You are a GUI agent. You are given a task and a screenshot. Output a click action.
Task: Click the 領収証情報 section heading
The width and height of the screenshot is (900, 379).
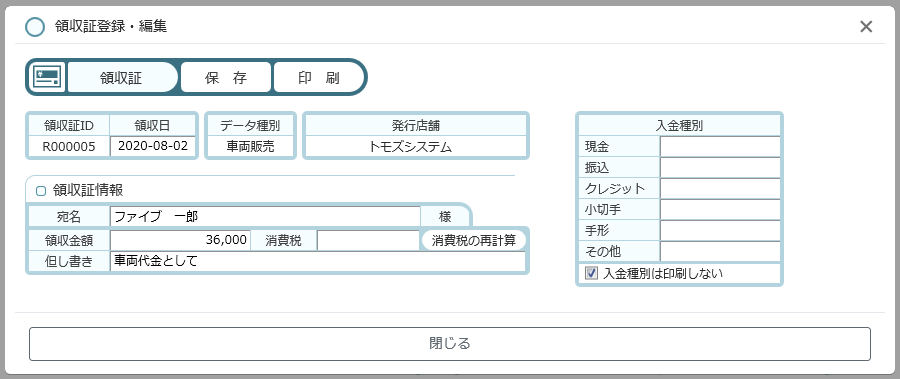coord(88,190)
